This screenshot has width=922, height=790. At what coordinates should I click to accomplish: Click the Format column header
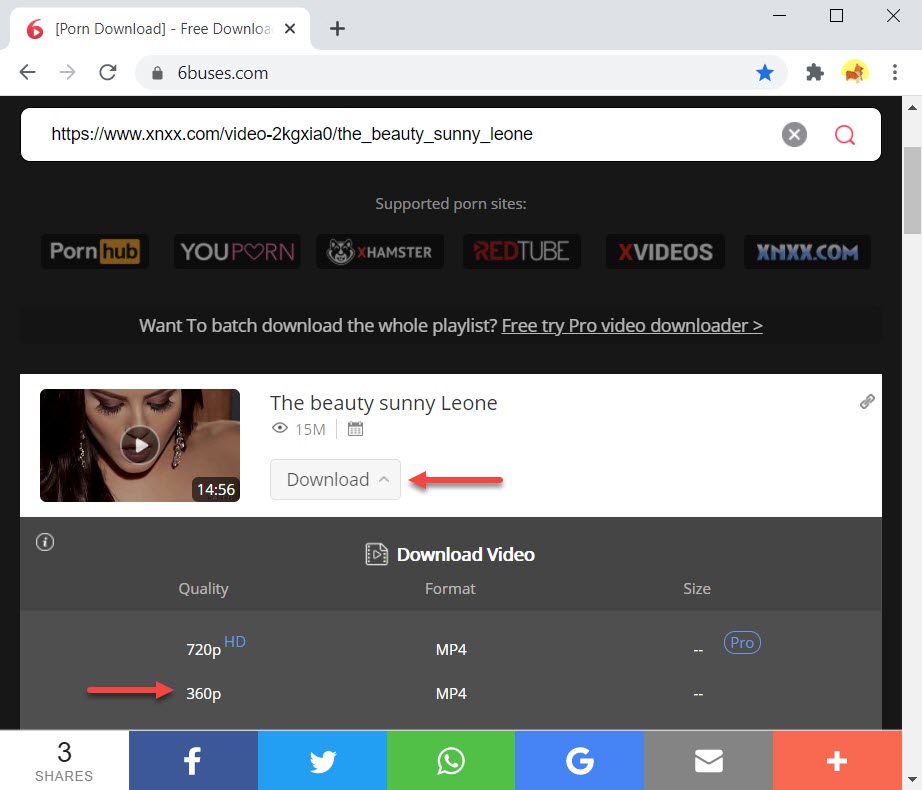tap(450, 589)
